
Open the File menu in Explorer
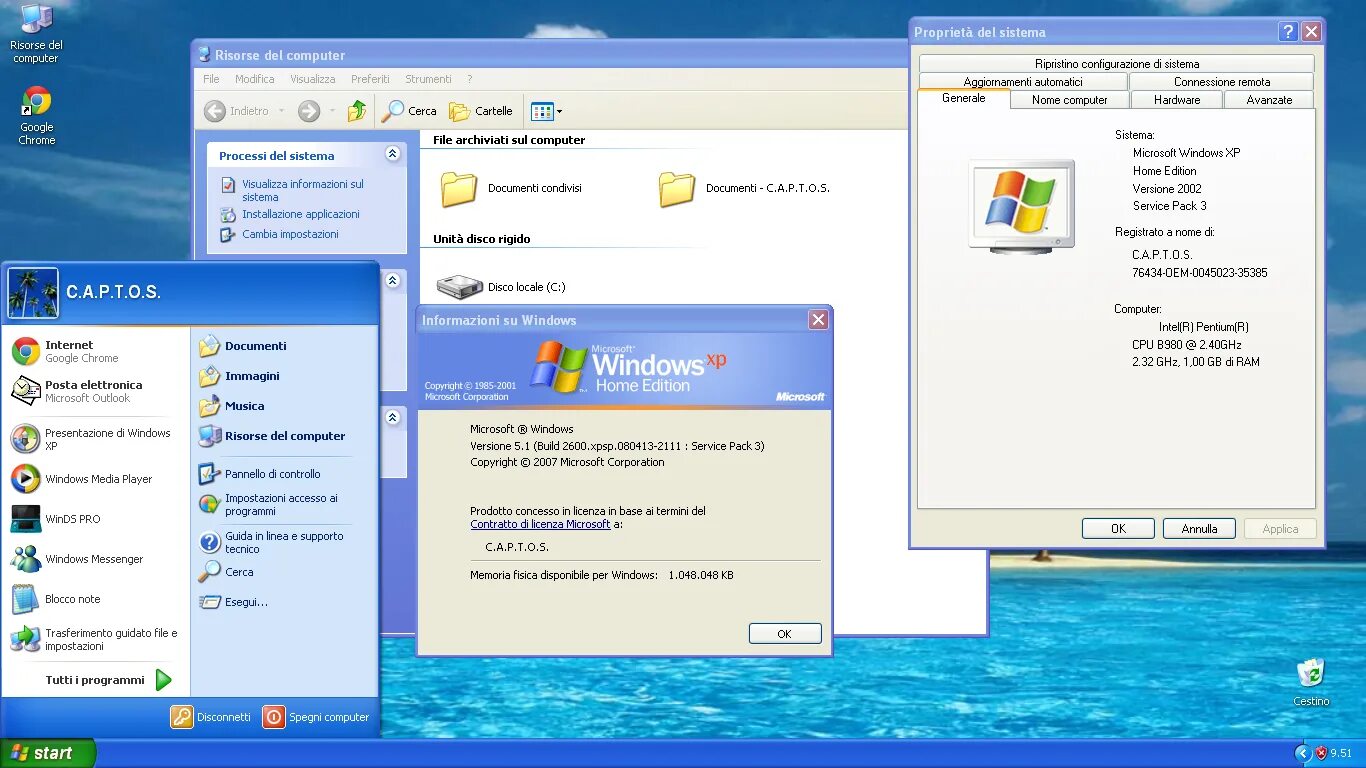(211, 79)
